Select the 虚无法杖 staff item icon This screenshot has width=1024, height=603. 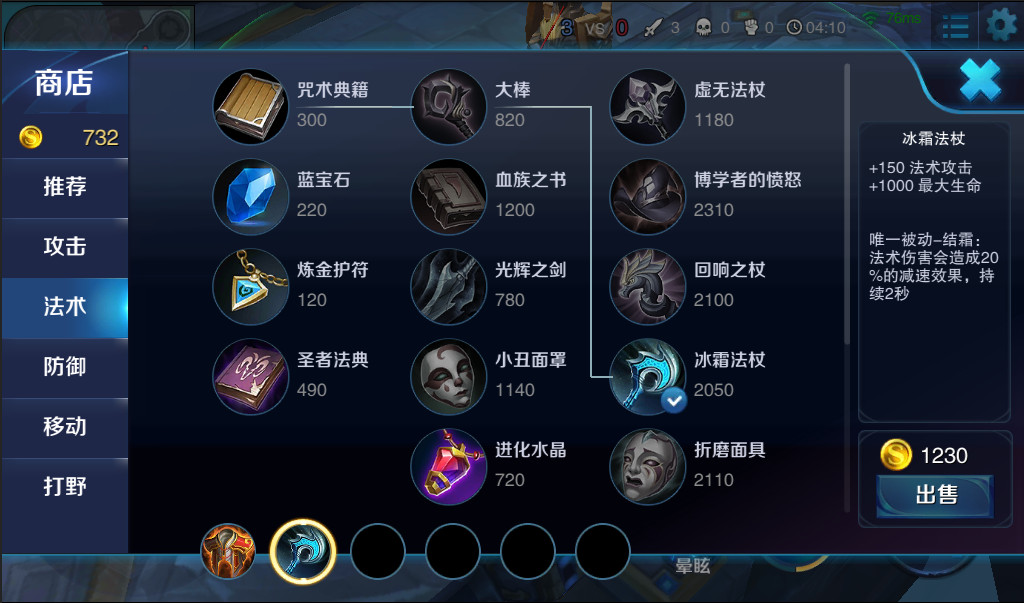(x=647, y=106)
